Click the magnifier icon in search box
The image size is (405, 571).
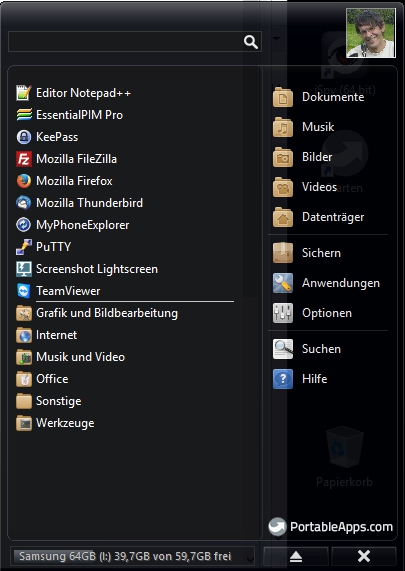(x=251, y=42)
